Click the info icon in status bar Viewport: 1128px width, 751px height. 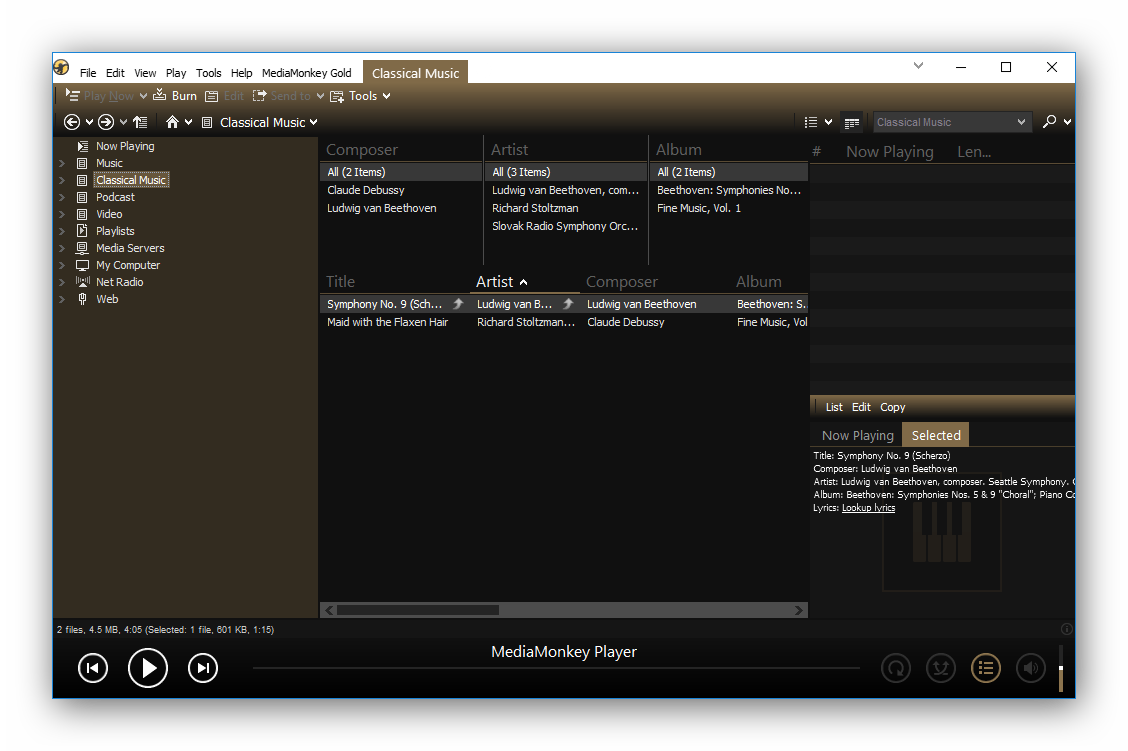pos(1067,629)
